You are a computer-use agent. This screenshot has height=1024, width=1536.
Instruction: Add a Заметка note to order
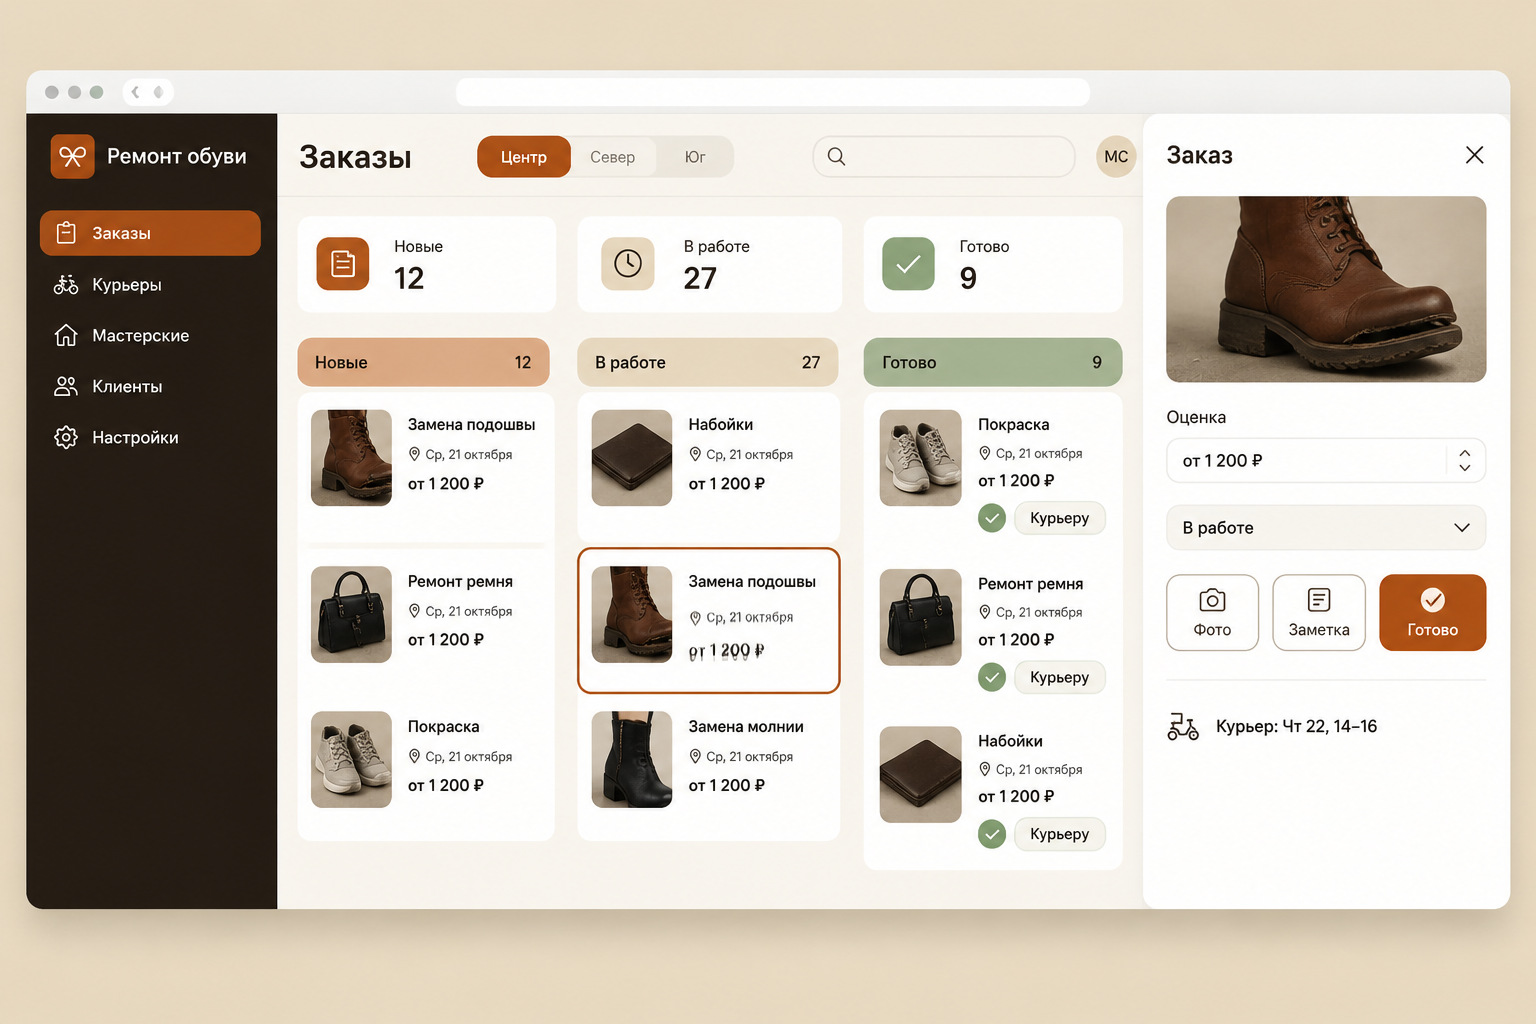coord(1319,613)
